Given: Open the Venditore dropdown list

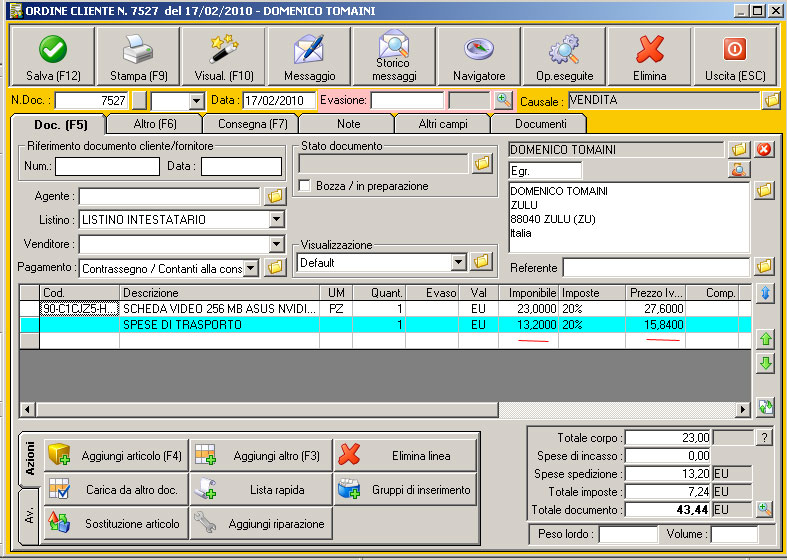Looking at the screenshot, I should tap(276, 244).
